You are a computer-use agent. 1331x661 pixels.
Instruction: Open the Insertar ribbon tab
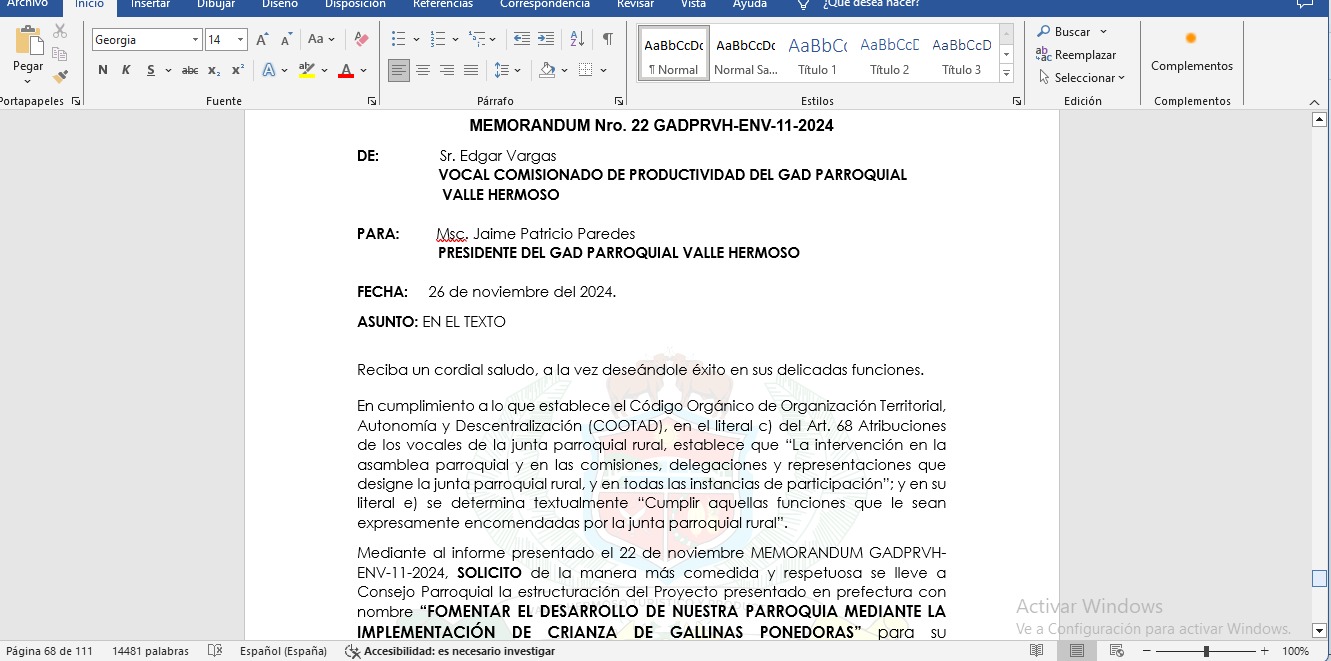150,4
